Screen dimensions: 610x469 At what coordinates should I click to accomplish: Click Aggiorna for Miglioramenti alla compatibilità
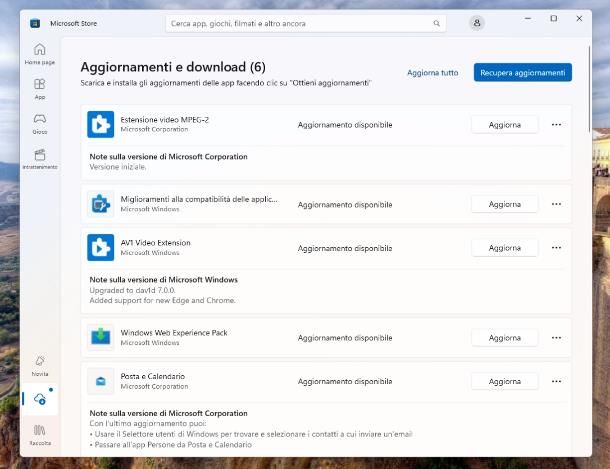[x=505, y=204]
